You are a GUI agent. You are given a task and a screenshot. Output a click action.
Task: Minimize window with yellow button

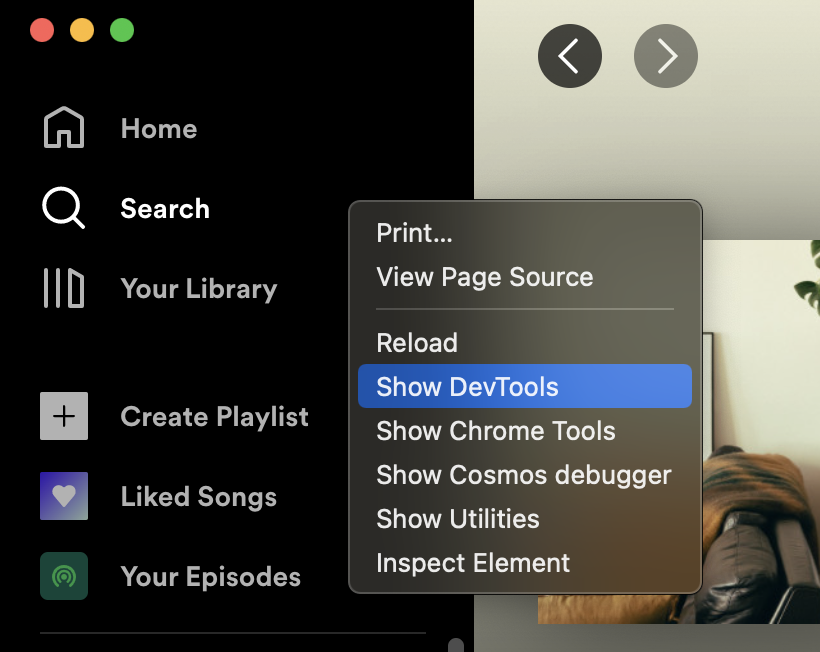82,30
